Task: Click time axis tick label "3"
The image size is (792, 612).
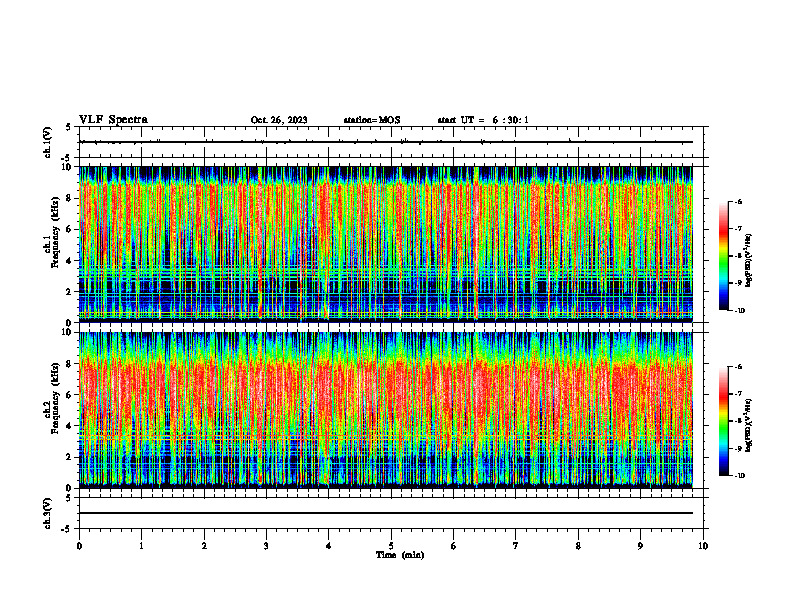Action: click(x=266, y=546)
